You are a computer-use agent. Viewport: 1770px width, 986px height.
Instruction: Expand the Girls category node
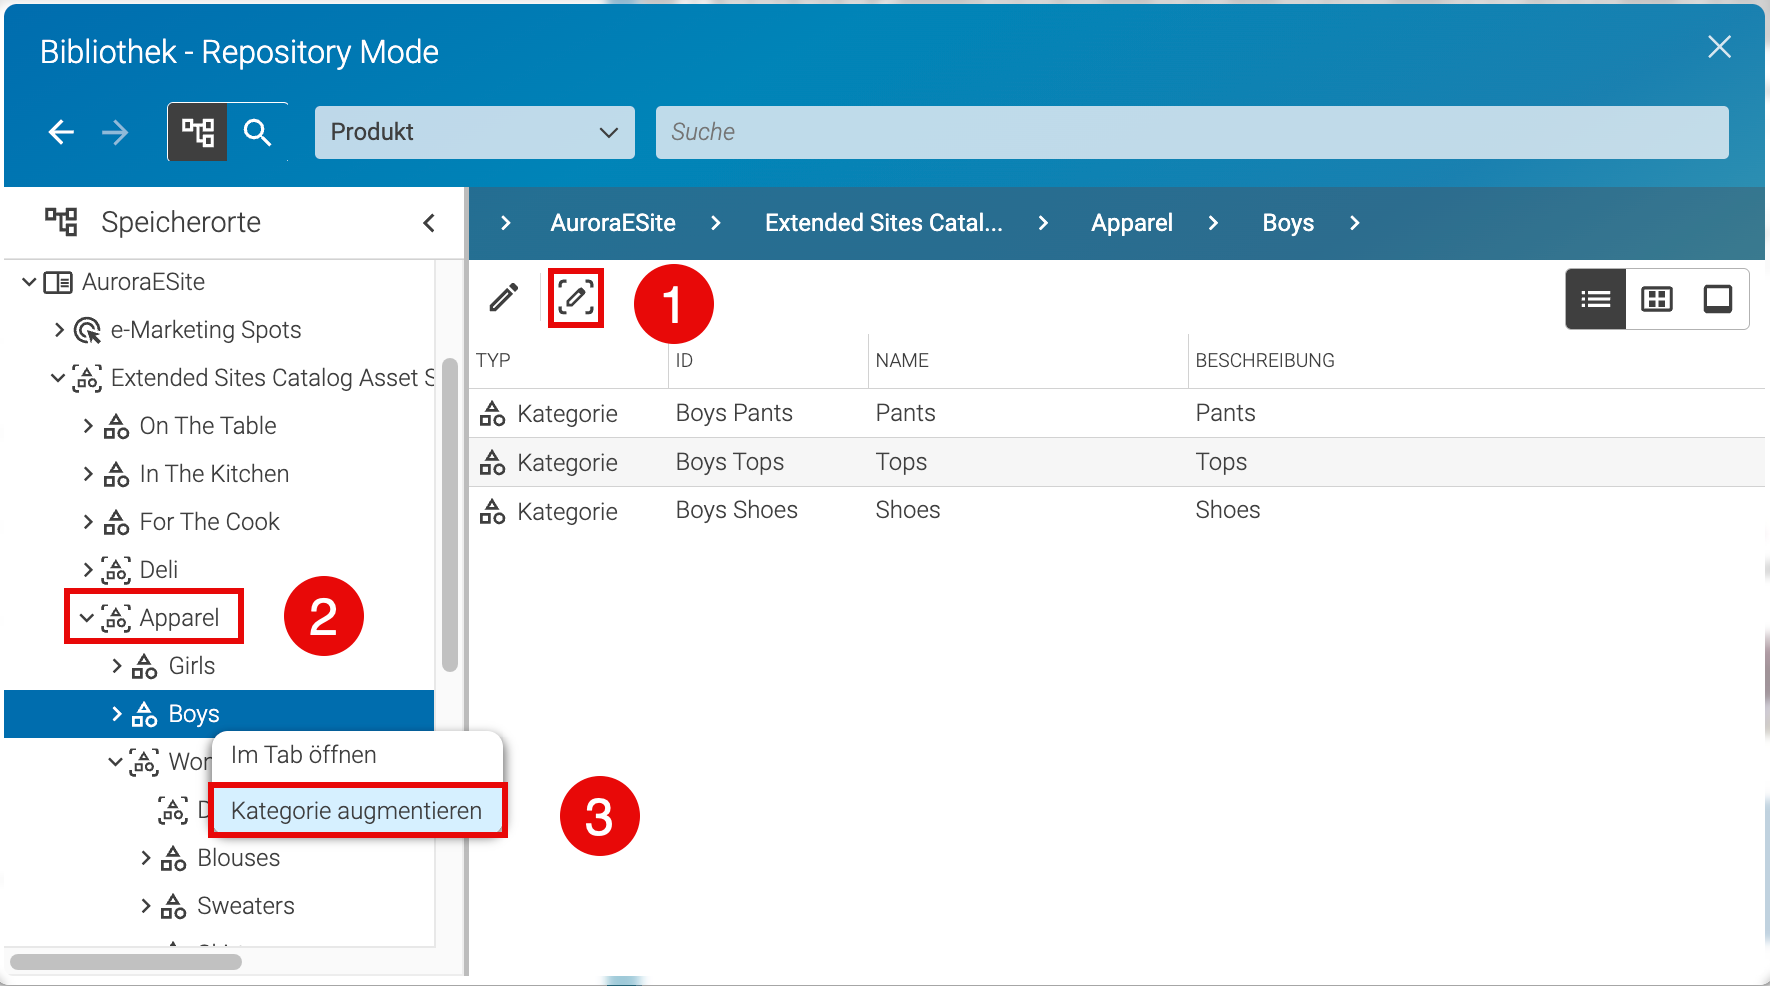click(x=117, y=666)
